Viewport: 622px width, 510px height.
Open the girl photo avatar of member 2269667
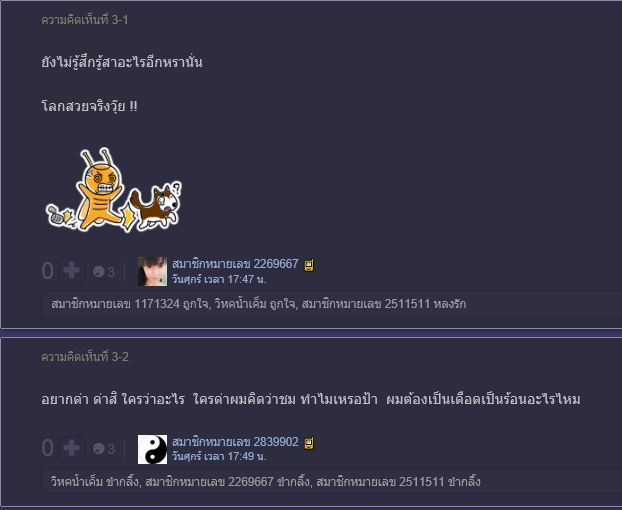[x=152, y=271]
